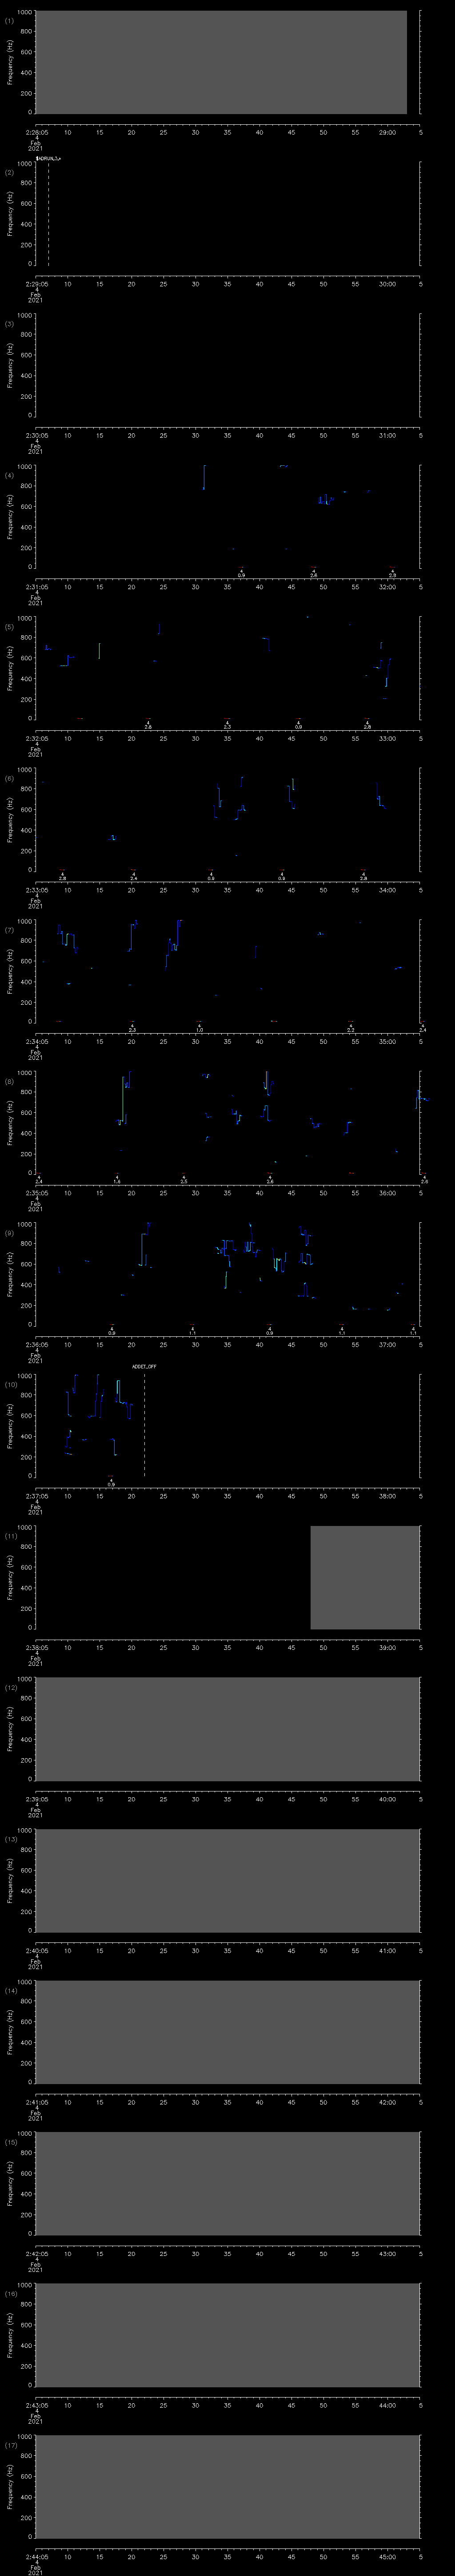Click the gray data-gap block in panel 11
The width and height of the screenshot is (455, 2576).
(365, 1578)
